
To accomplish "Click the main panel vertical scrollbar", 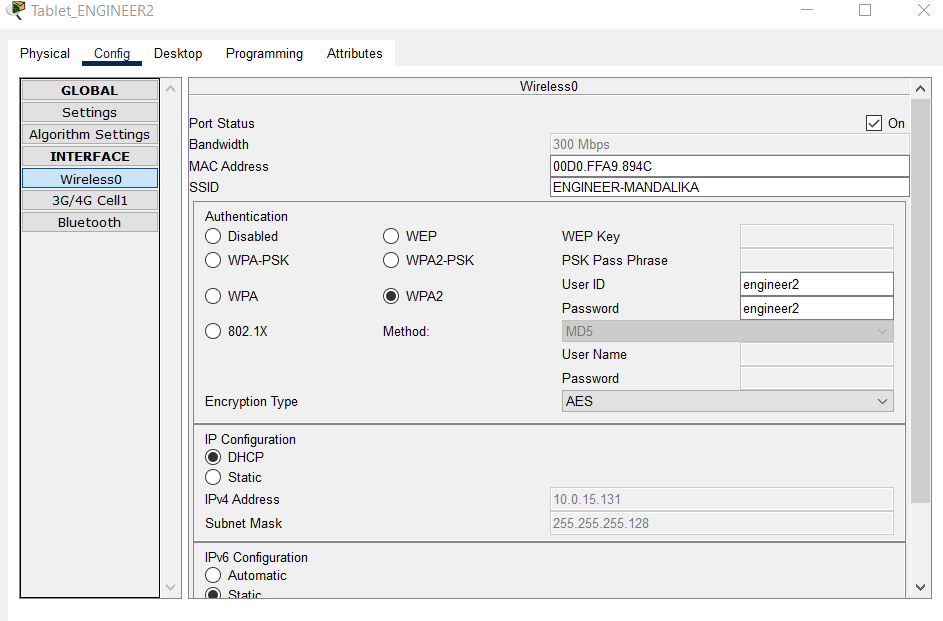I will tap(921, 300).
